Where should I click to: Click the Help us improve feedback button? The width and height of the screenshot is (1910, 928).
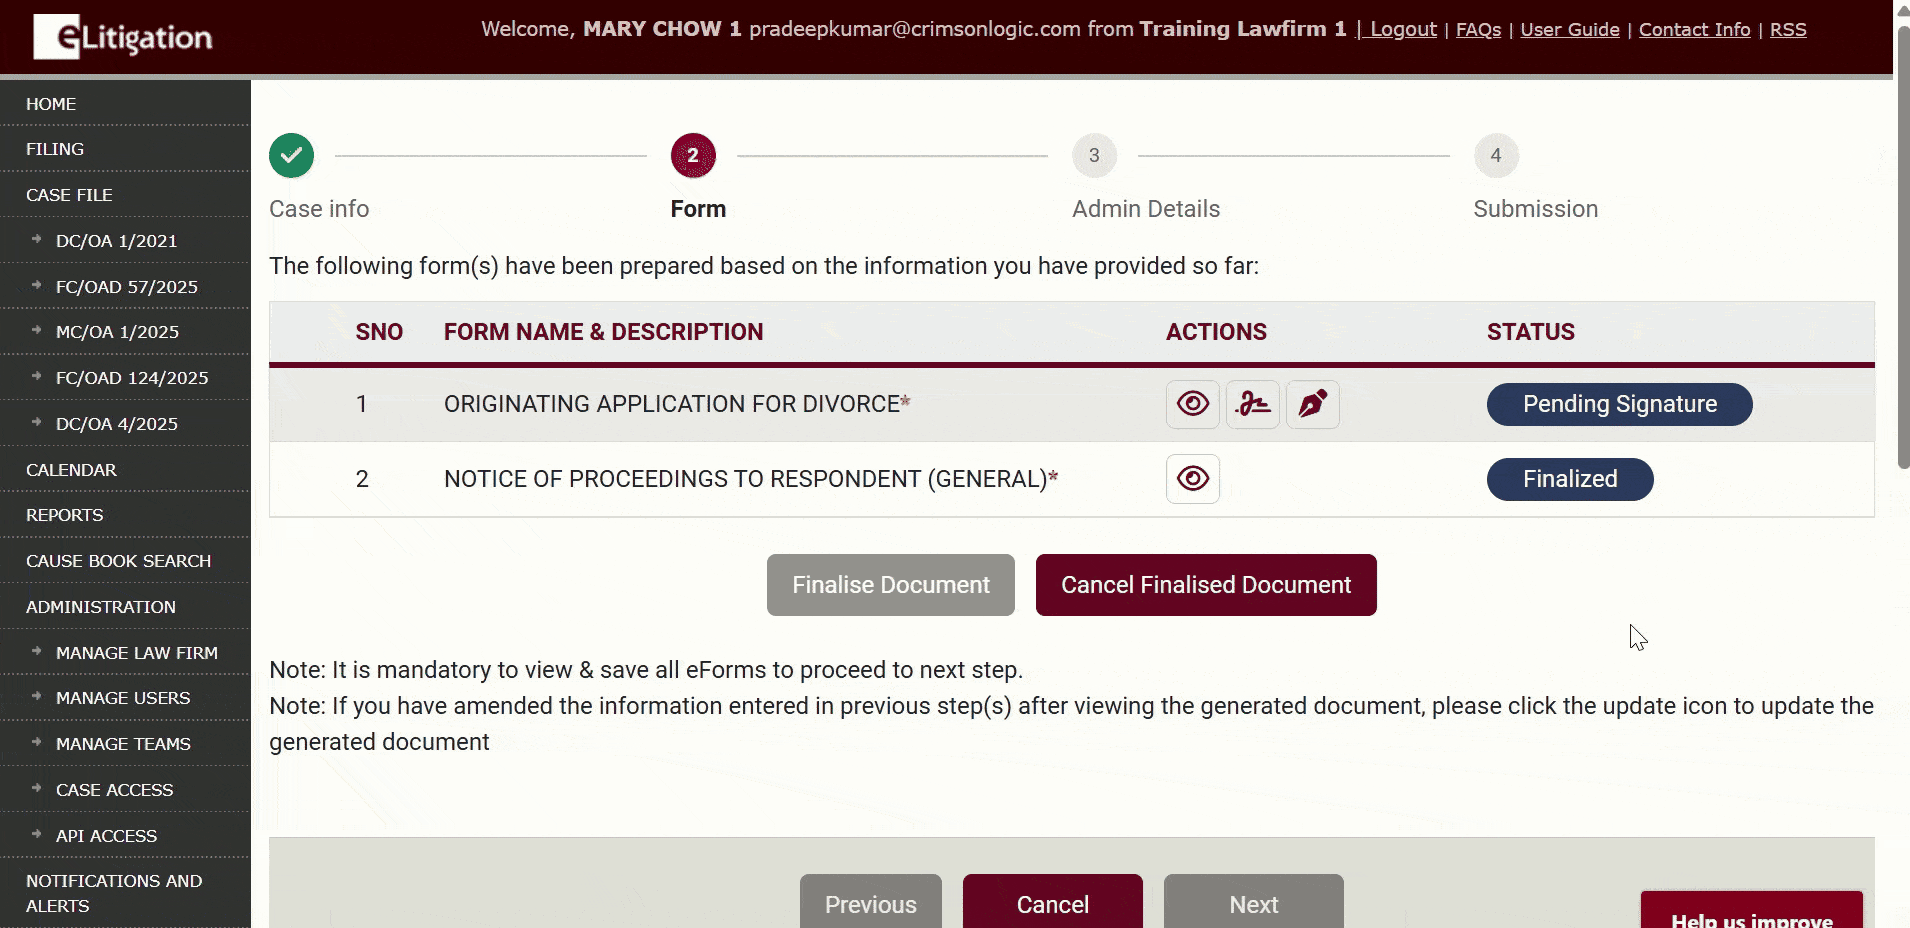click(1751, 915)
